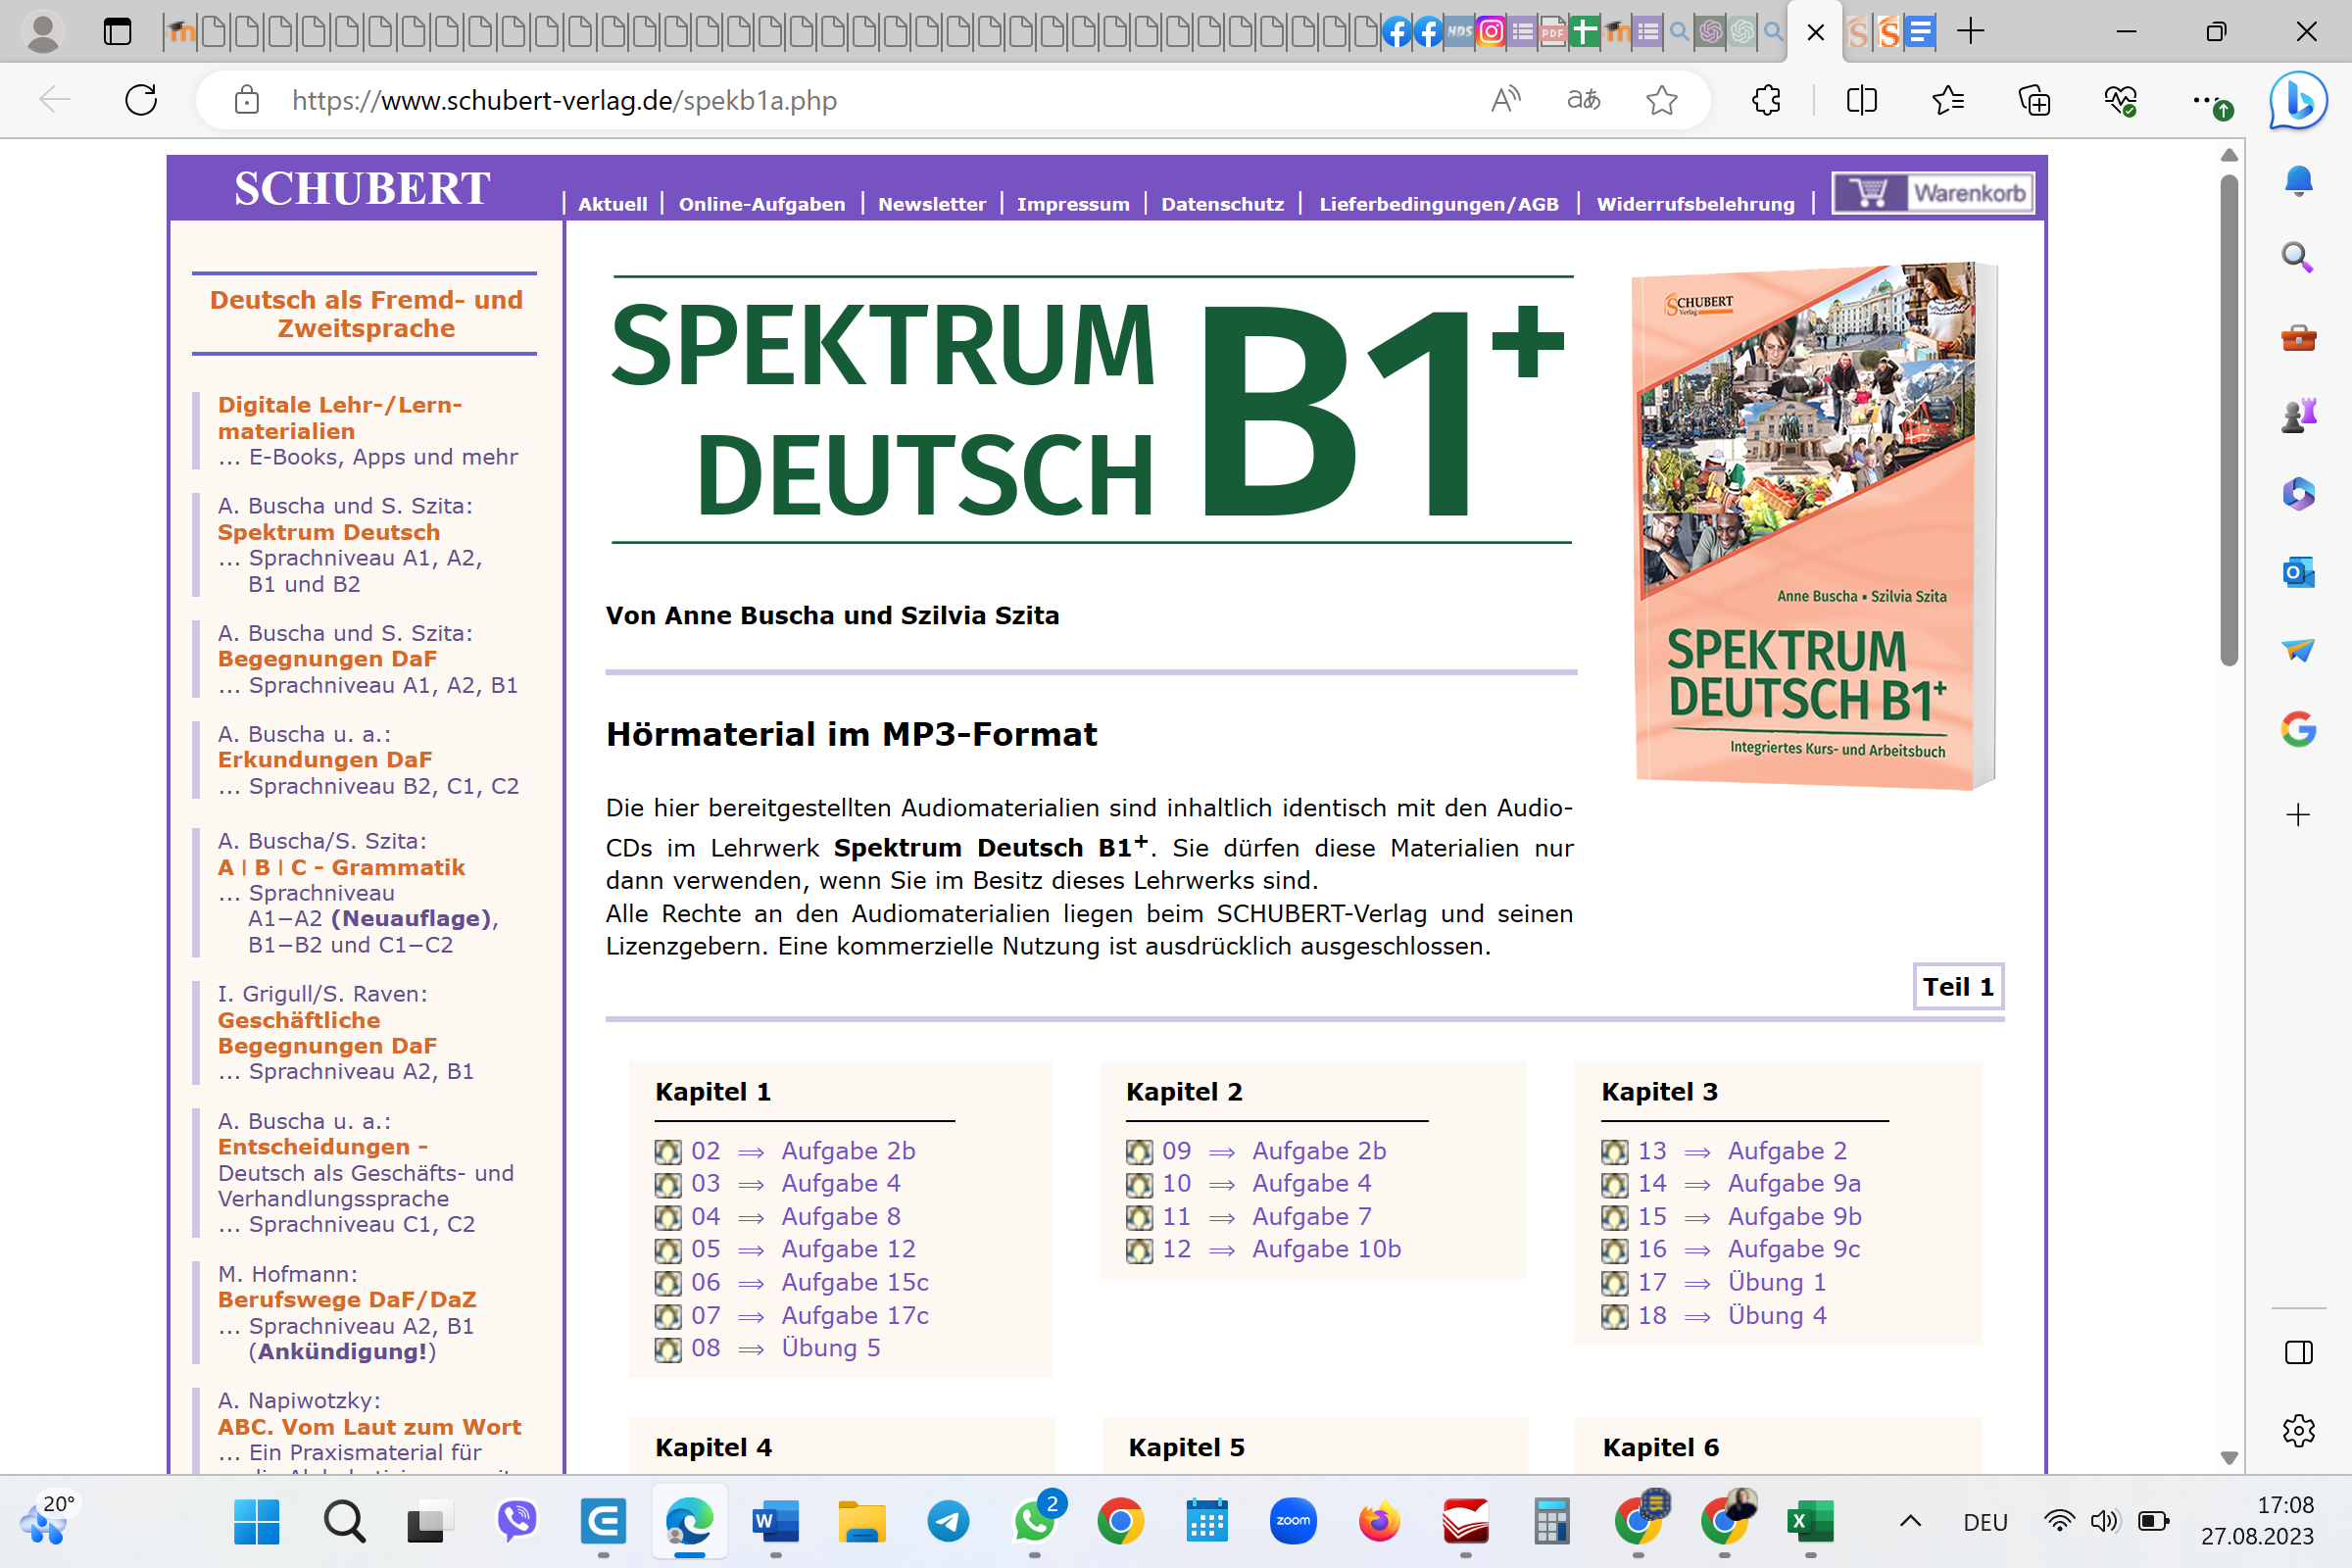Play track 12 Aufgabe 10b

[1326, 1249]
